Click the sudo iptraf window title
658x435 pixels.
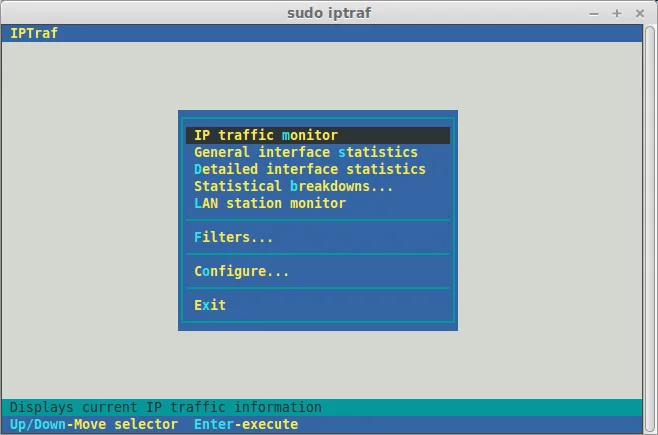point(328,13)
